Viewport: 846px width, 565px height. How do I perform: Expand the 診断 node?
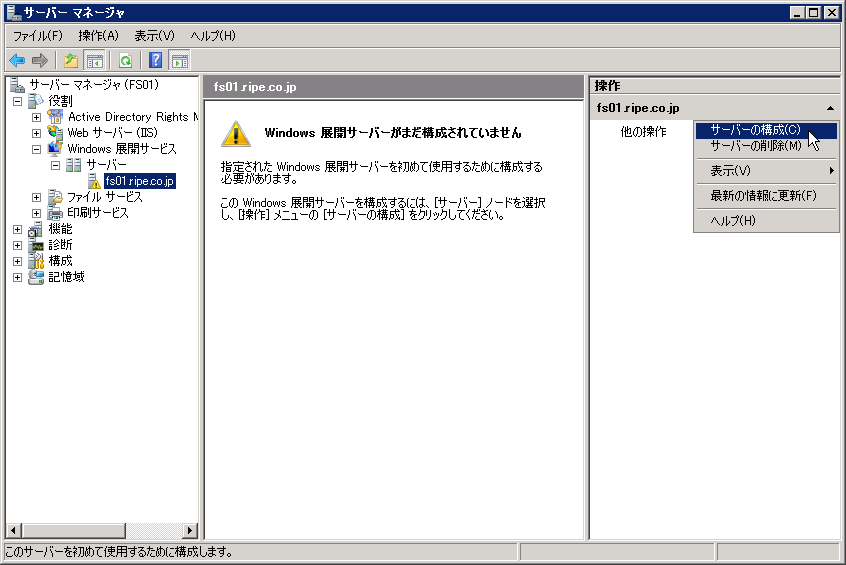tap(17, 246)
